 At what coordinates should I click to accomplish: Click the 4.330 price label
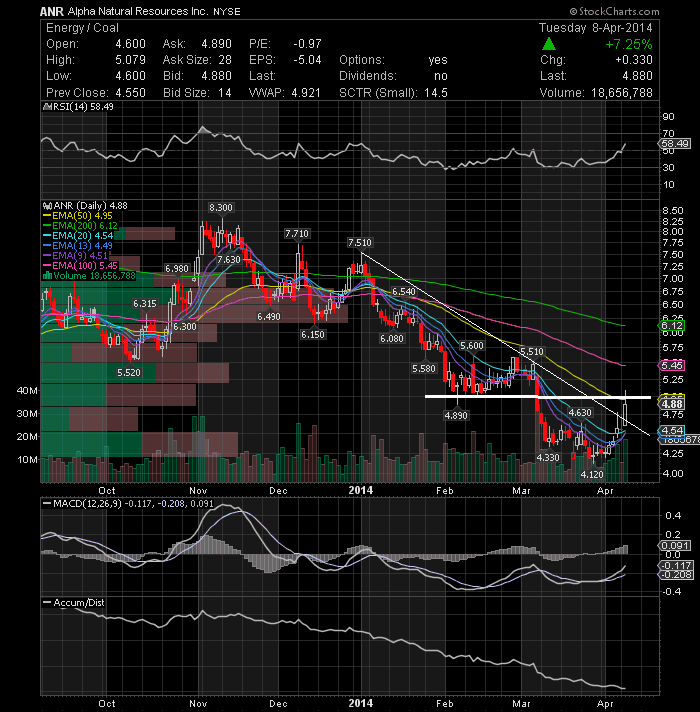click(548, 457)
